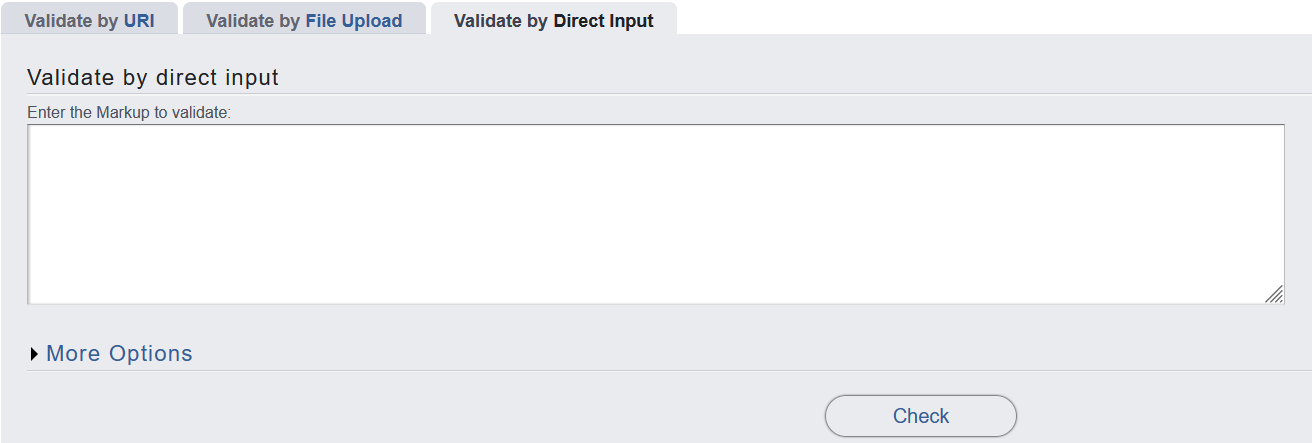Click 'File Upload' text in the middle tab

tap(354, 20)
